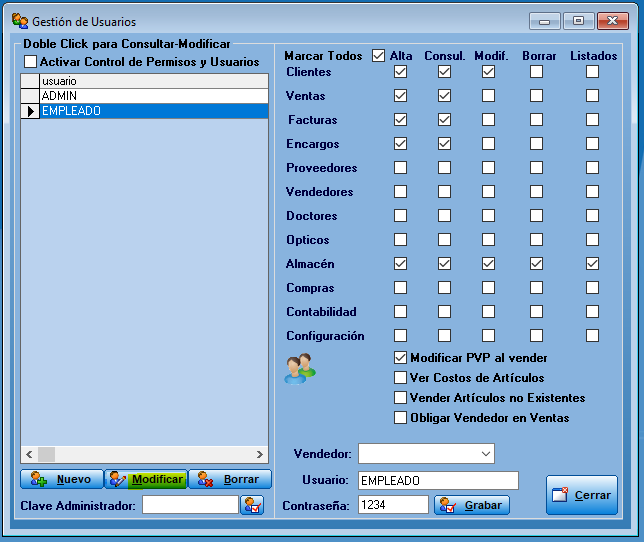Check Configuración Alta permission
This screenshot has height=542, width=644.
[x=400, y=335]
